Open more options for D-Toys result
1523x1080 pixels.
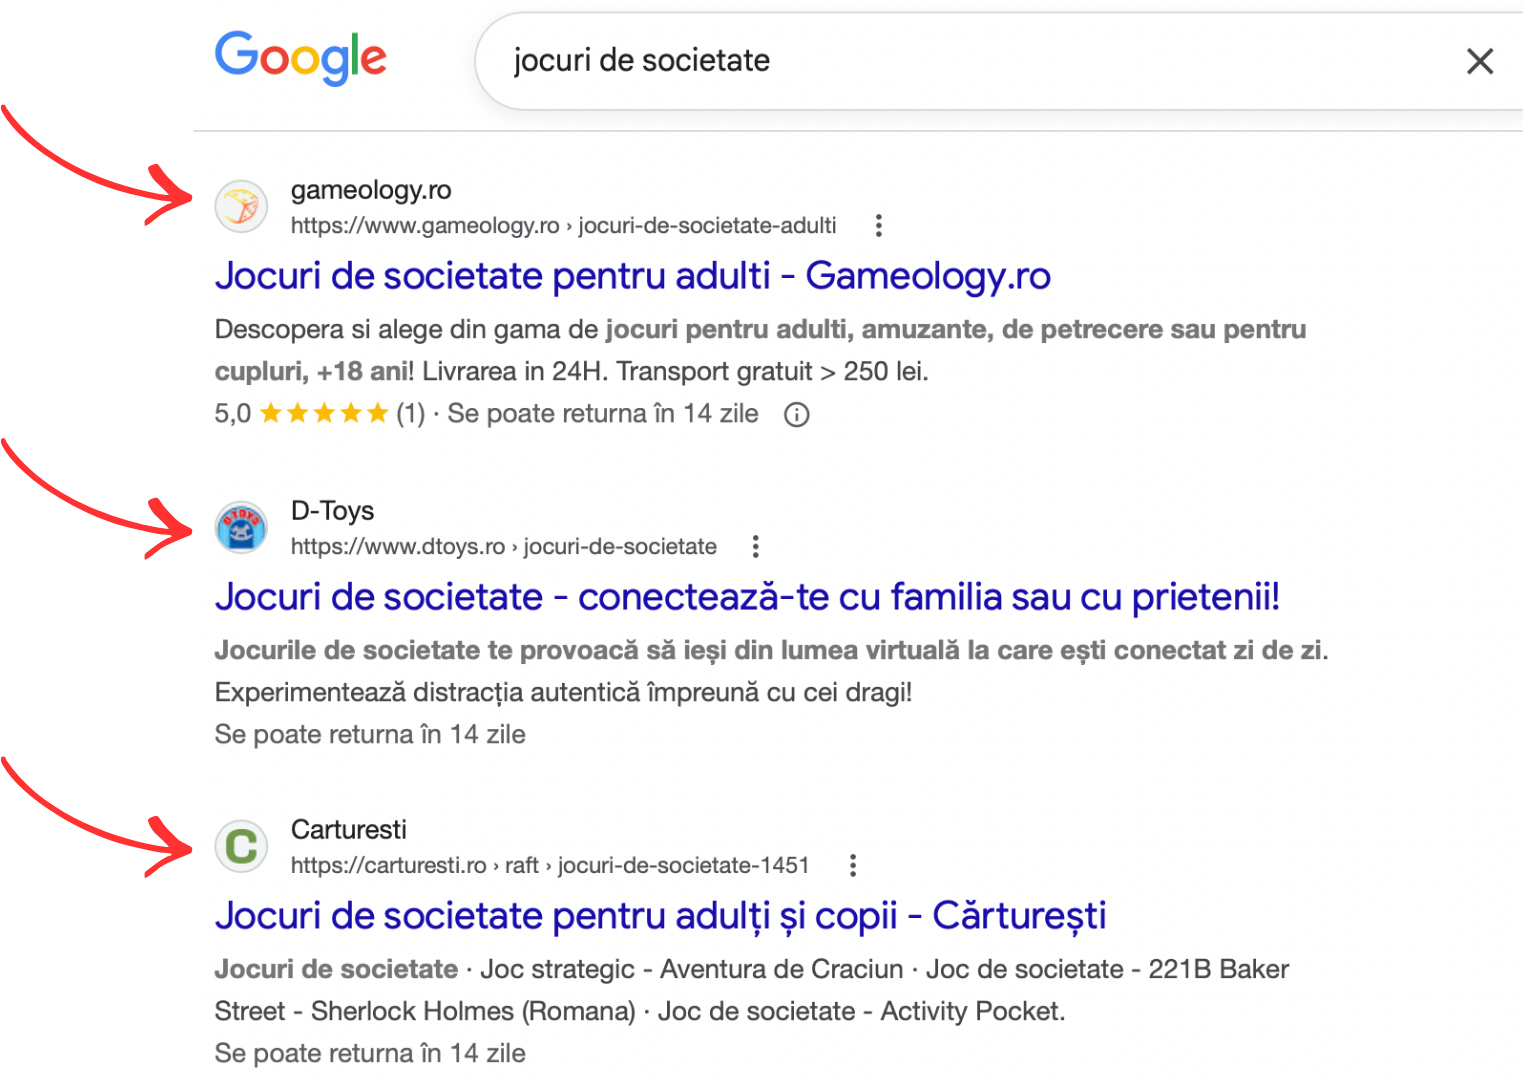tap(755, 547)
